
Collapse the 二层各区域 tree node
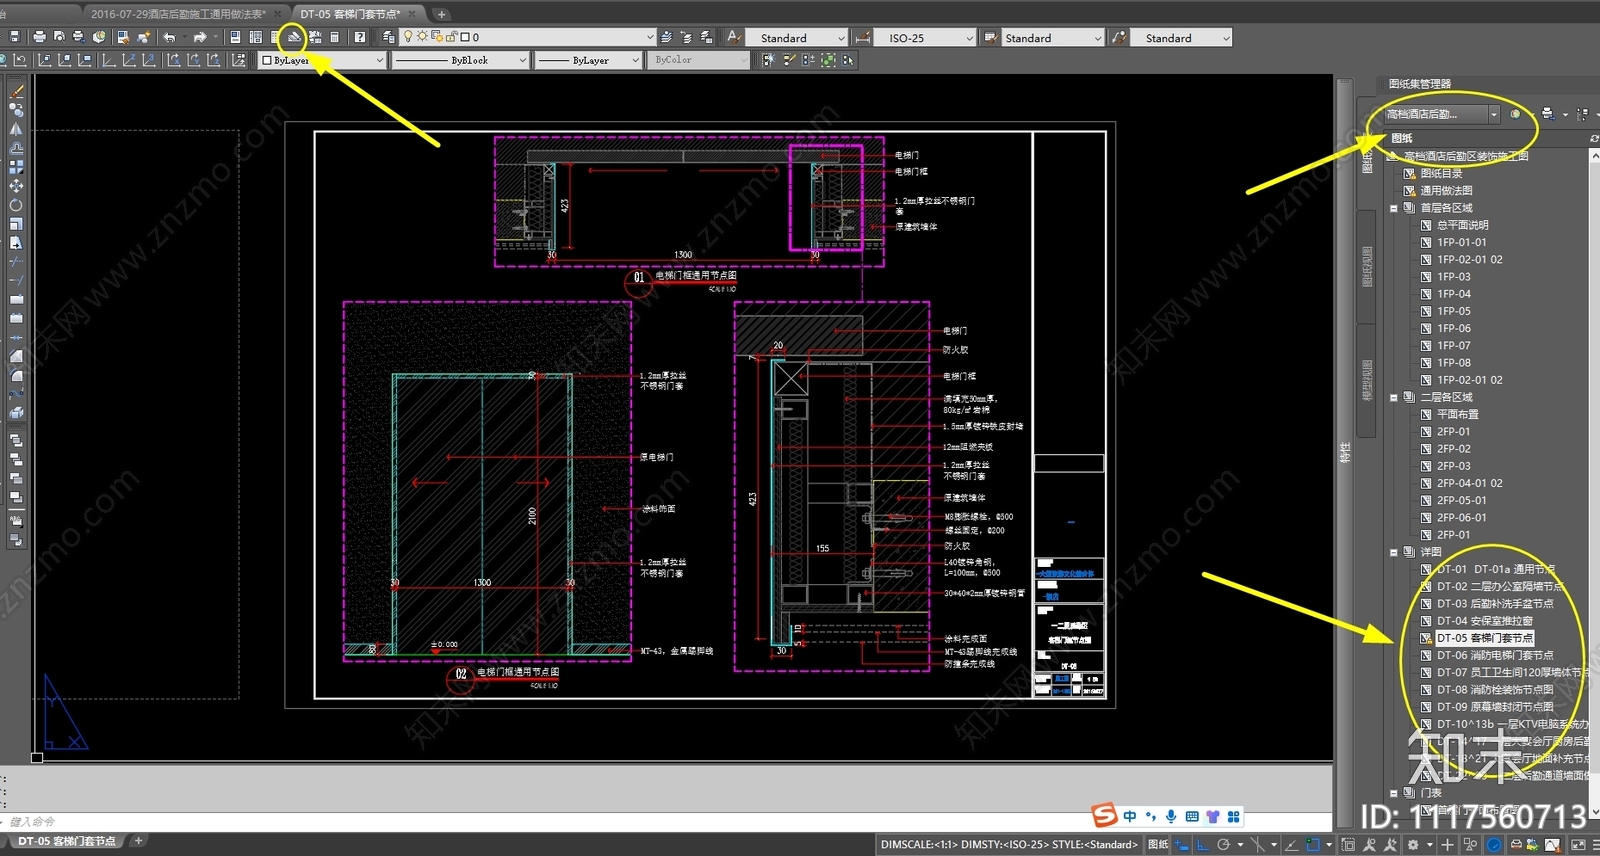click(x=1394, y=397)
